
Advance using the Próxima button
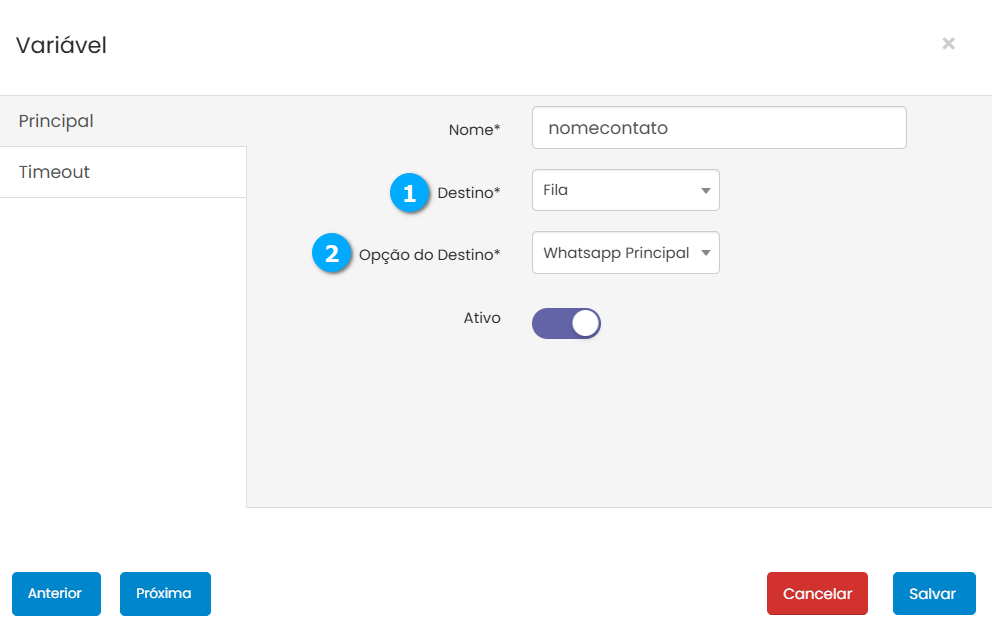pyautogui.click(x=165, y=593)
